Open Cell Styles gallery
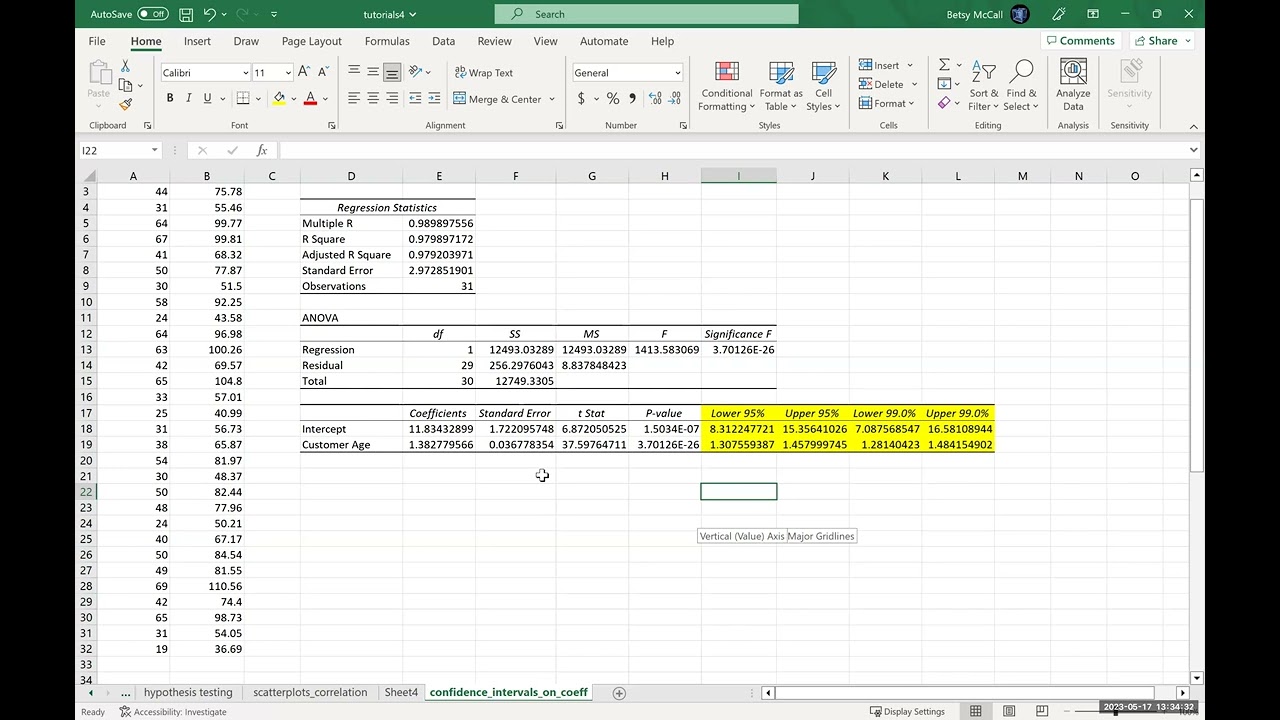The image size is (1280, 720). coord(823,86)
